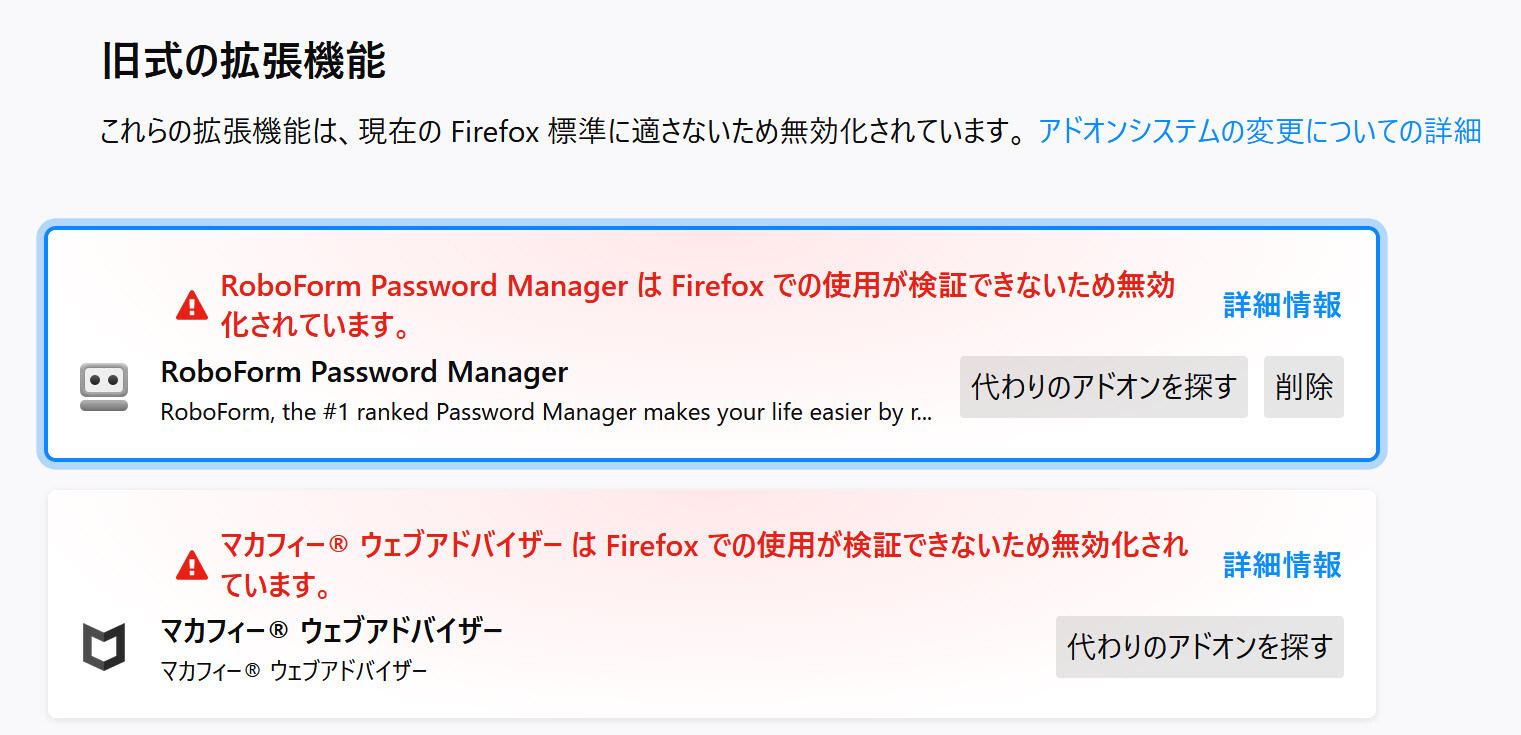
Task: Click the red マカフィー disabled warning message
Action: coord(704,564)
